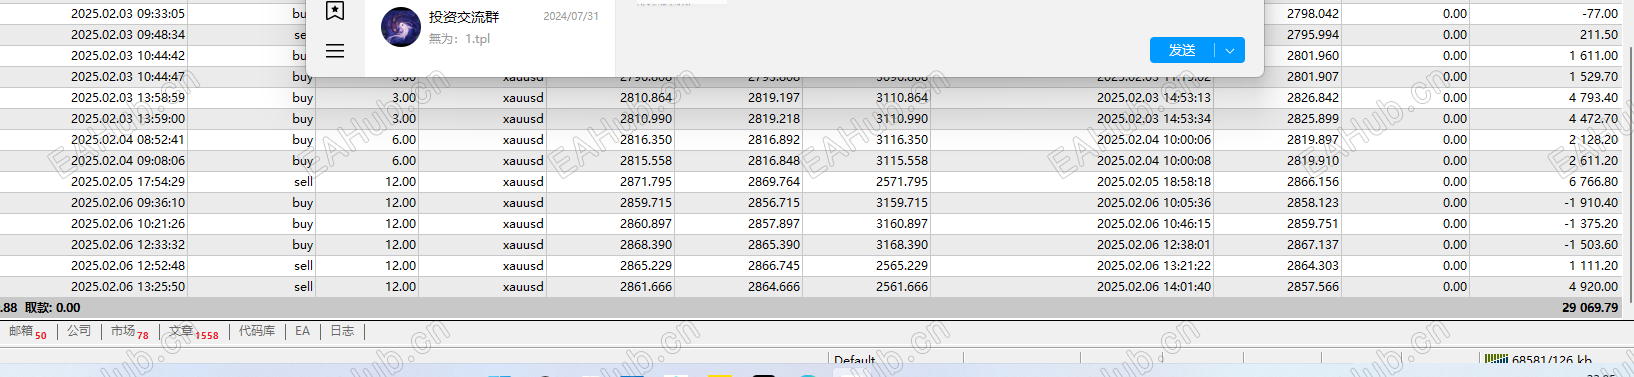
Task: Switch to the 公司 tab
Action: coord(79,331)
